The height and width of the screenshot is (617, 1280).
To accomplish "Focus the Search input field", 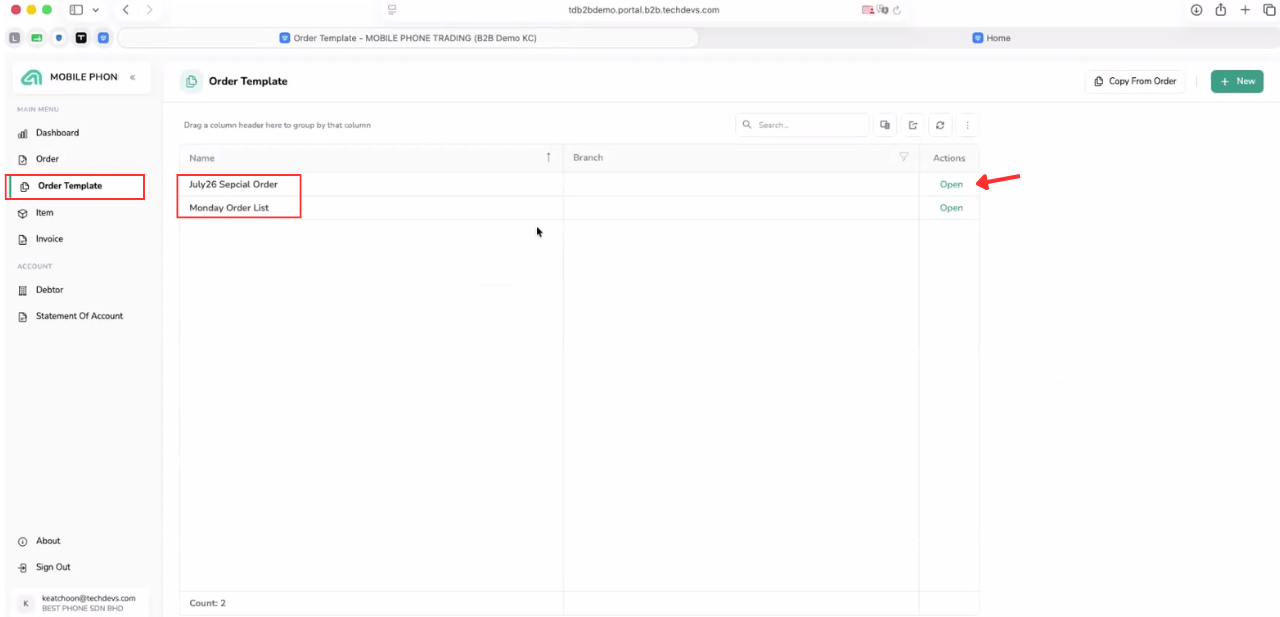I will pos(802,125).
